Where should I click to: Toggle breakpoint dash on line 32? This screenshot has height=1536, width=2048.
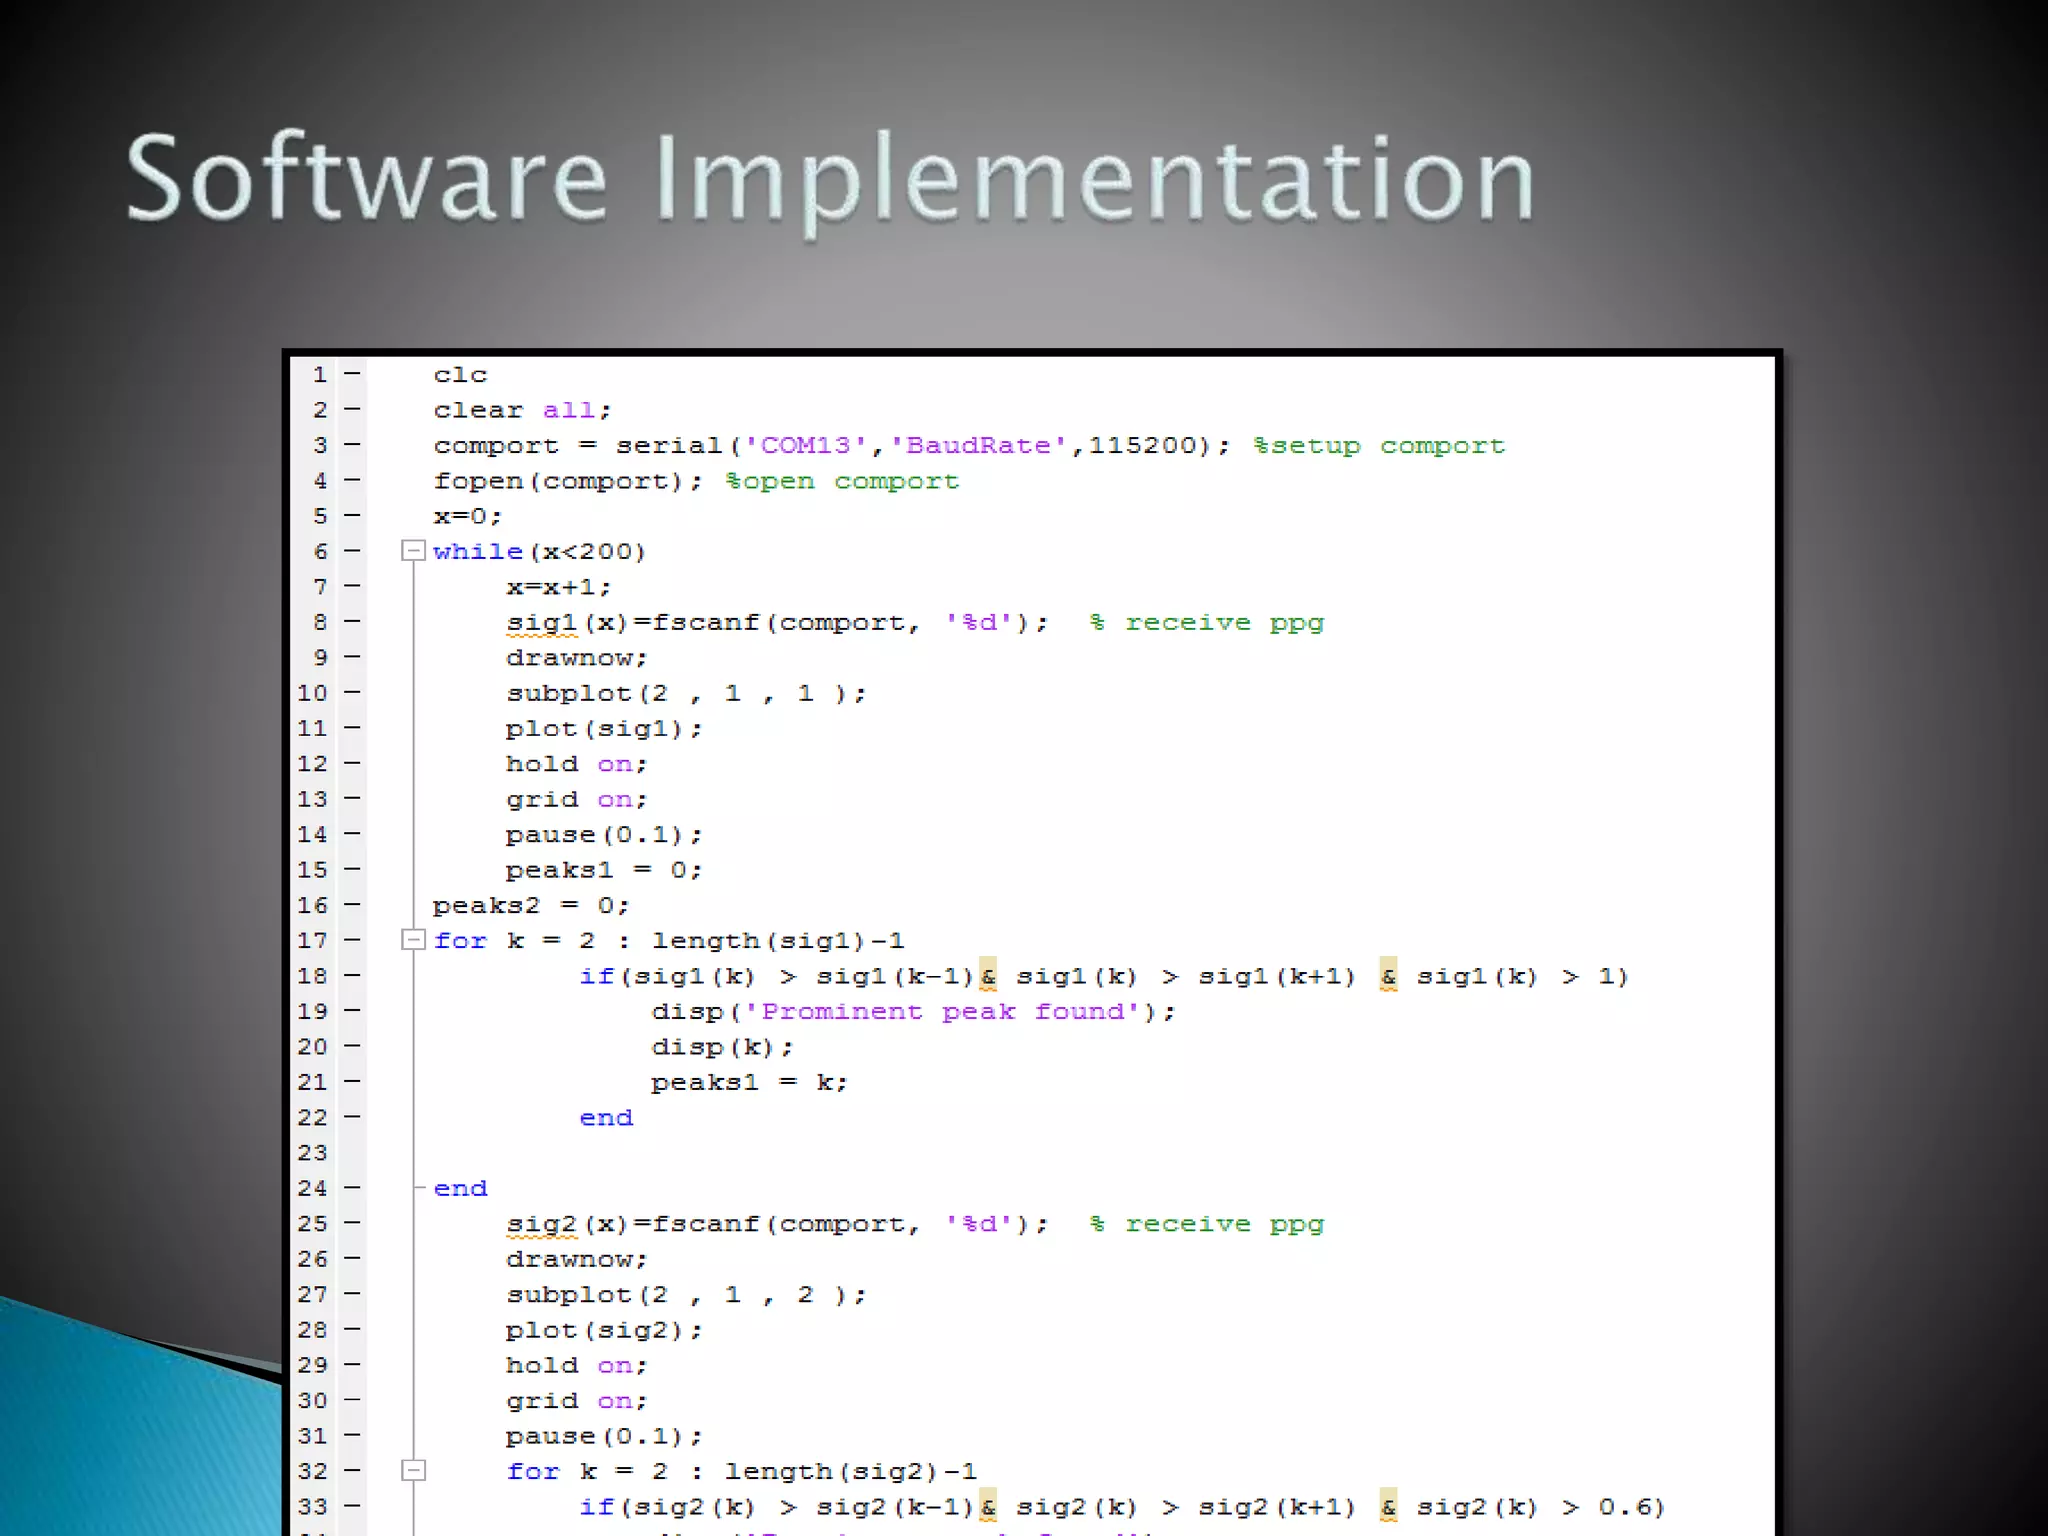(x=352, y=1471)
